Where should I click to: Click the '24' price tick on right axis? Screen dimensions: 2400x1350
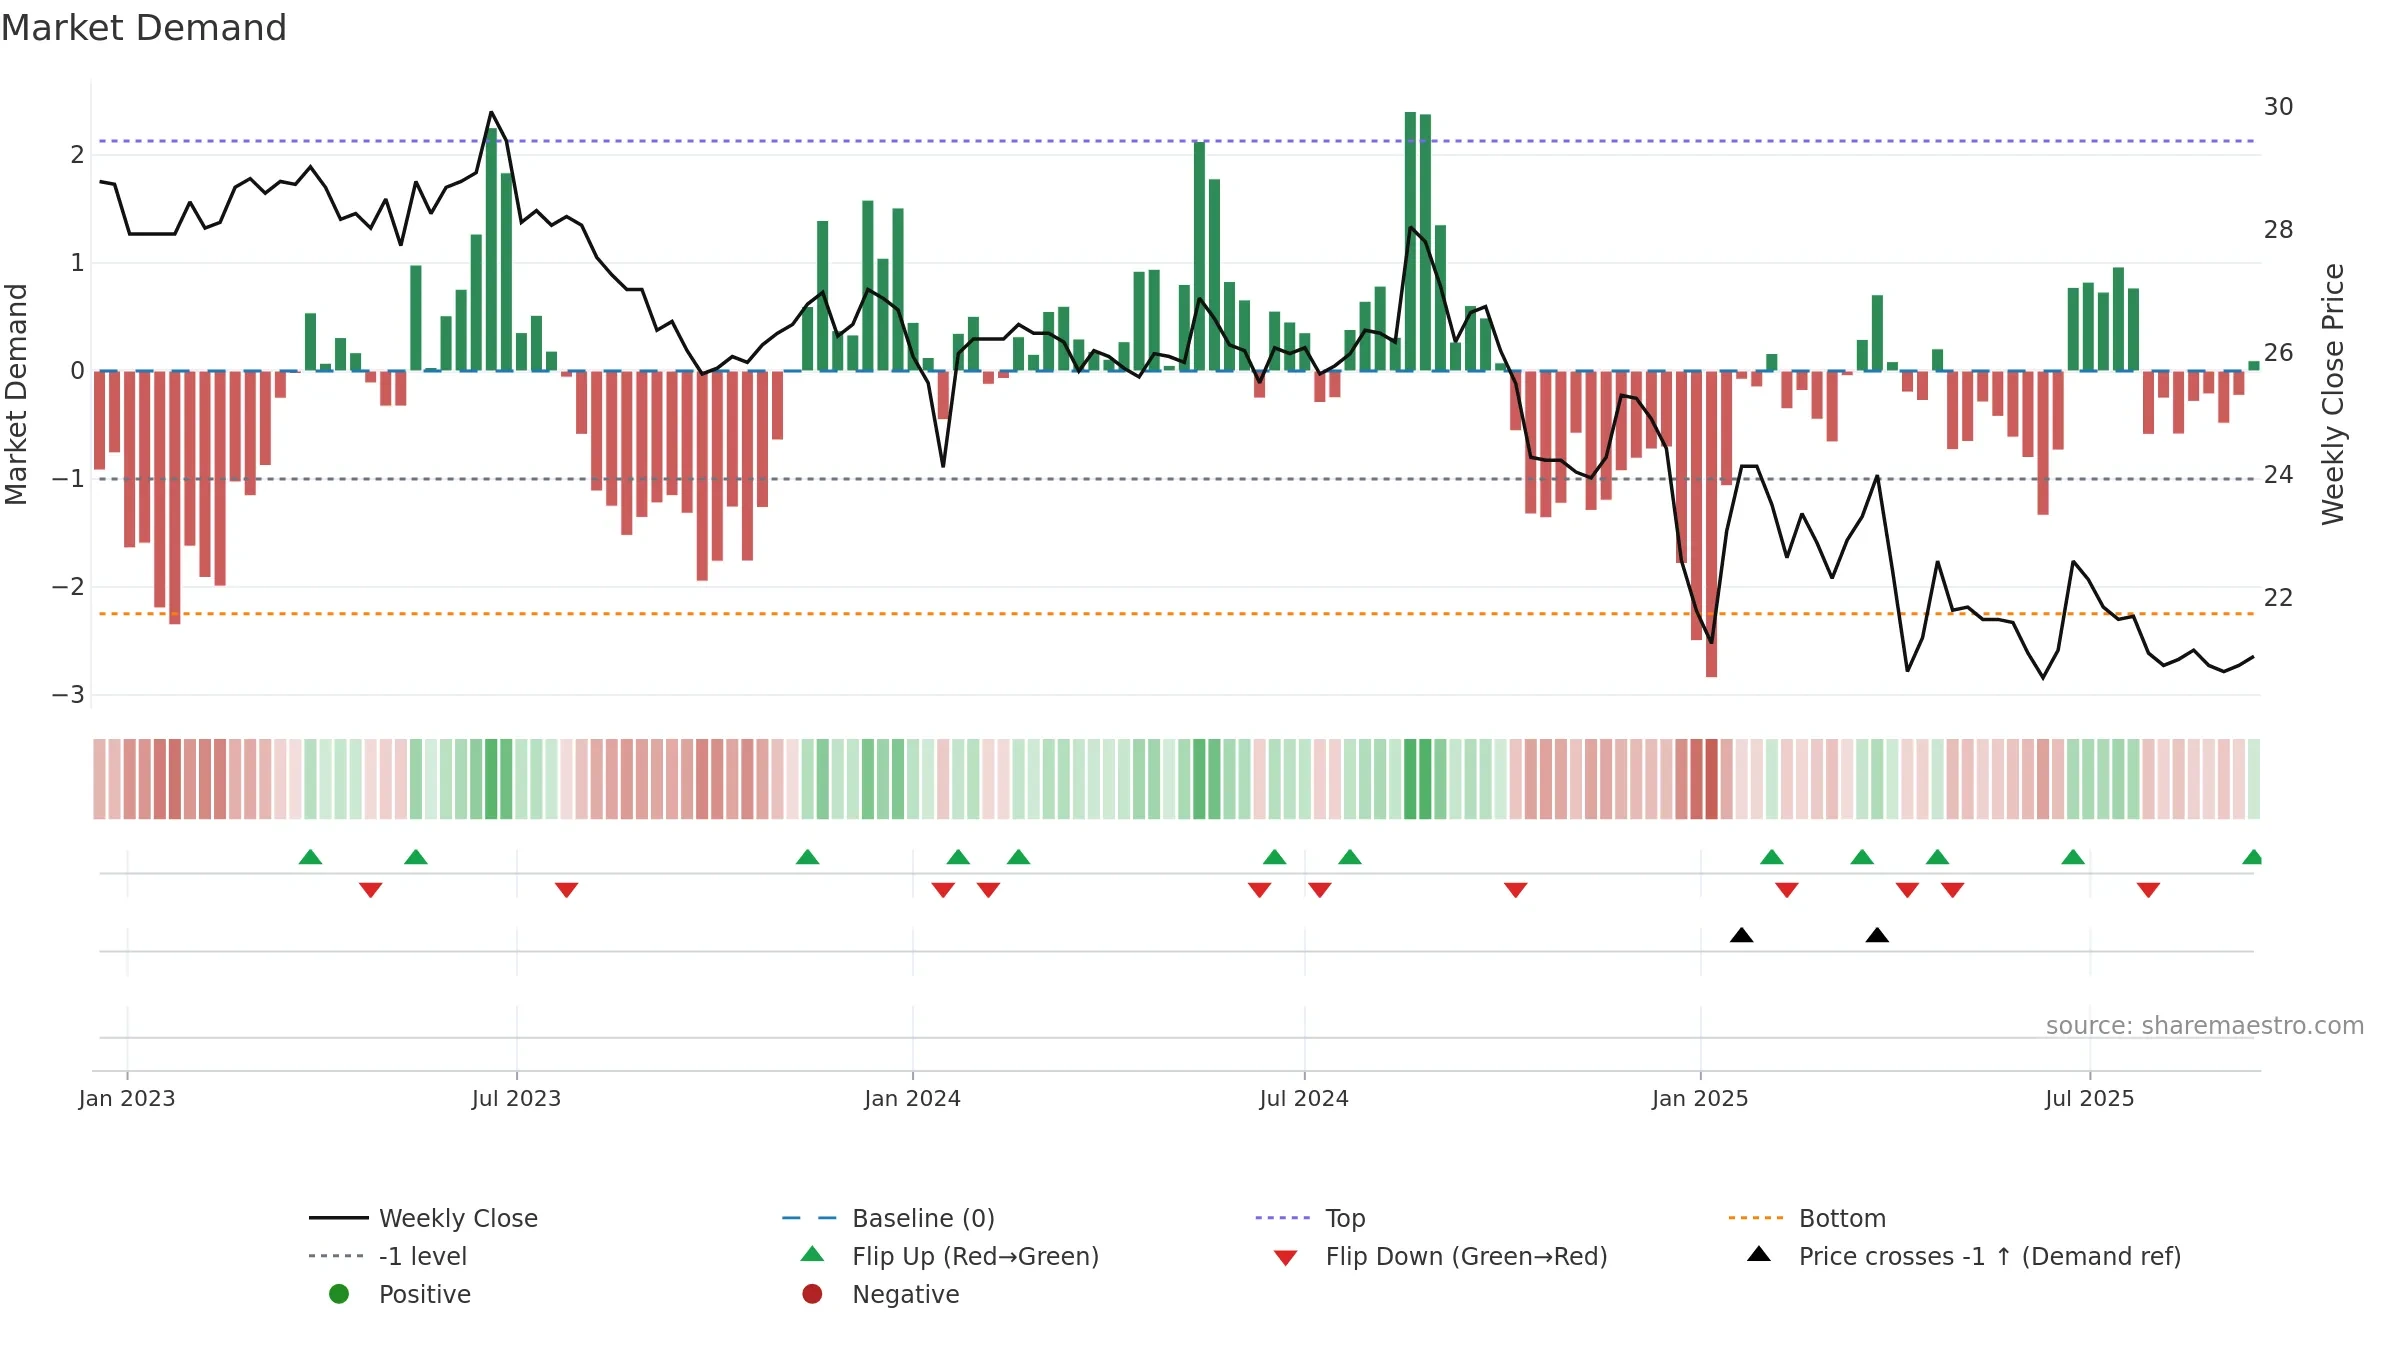click(2279, 474)
